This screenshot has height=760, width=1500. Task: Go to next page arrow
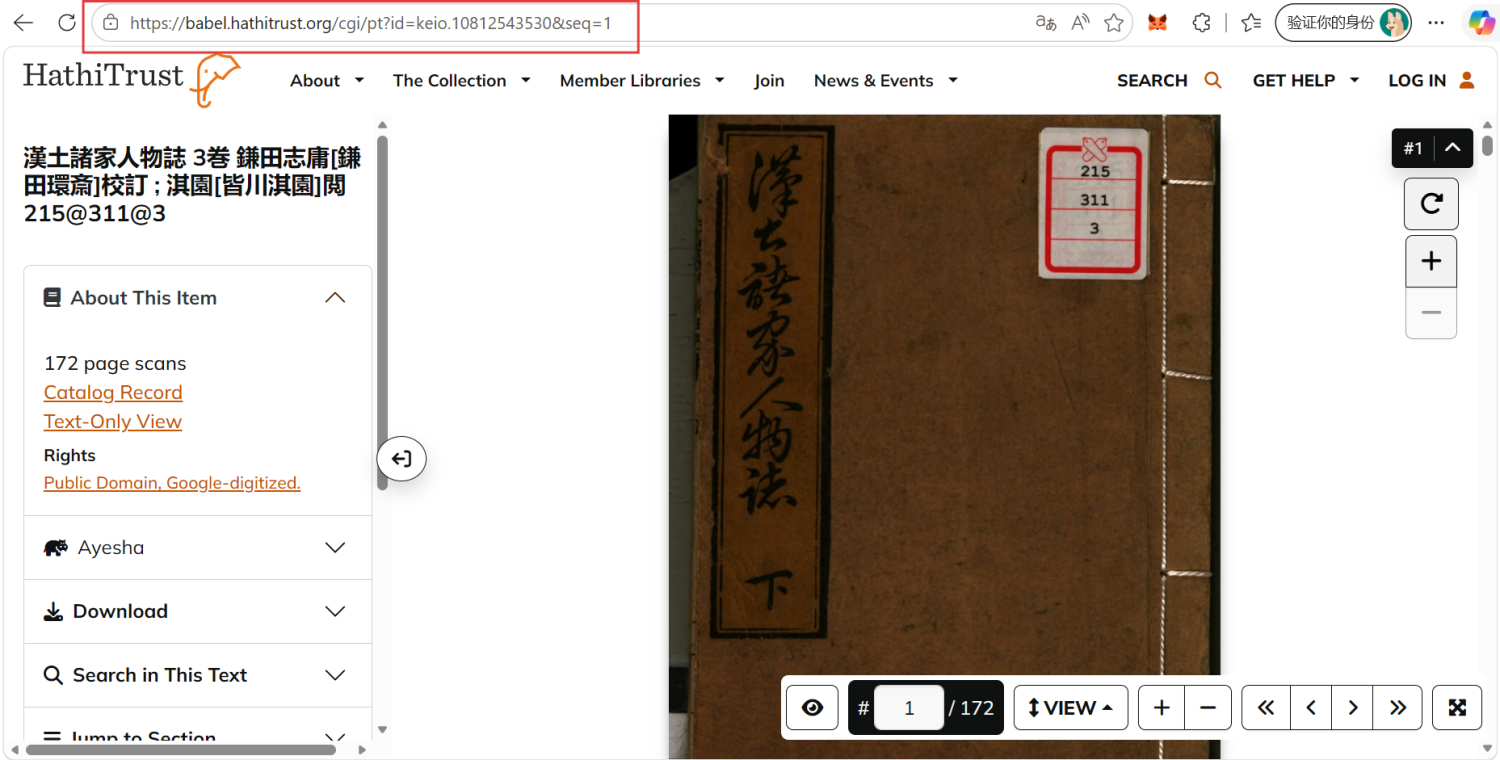click(1352, 708)
